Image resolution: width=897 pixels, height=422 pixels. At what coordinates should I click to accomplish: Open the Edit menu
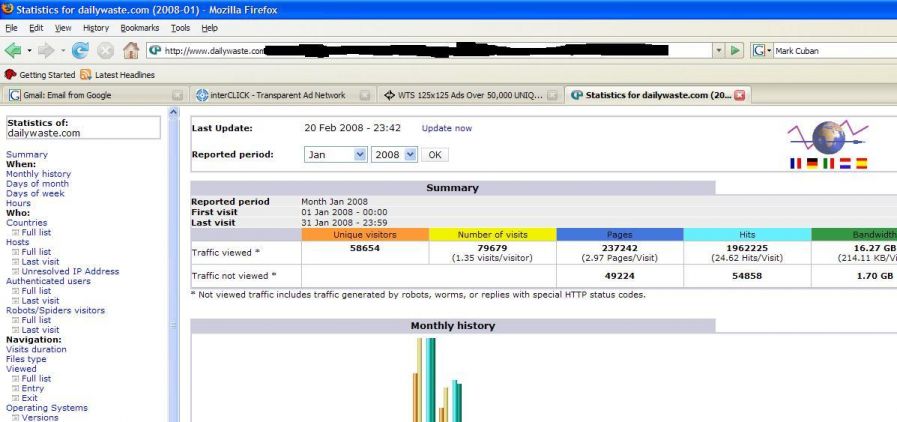[36, 27]
